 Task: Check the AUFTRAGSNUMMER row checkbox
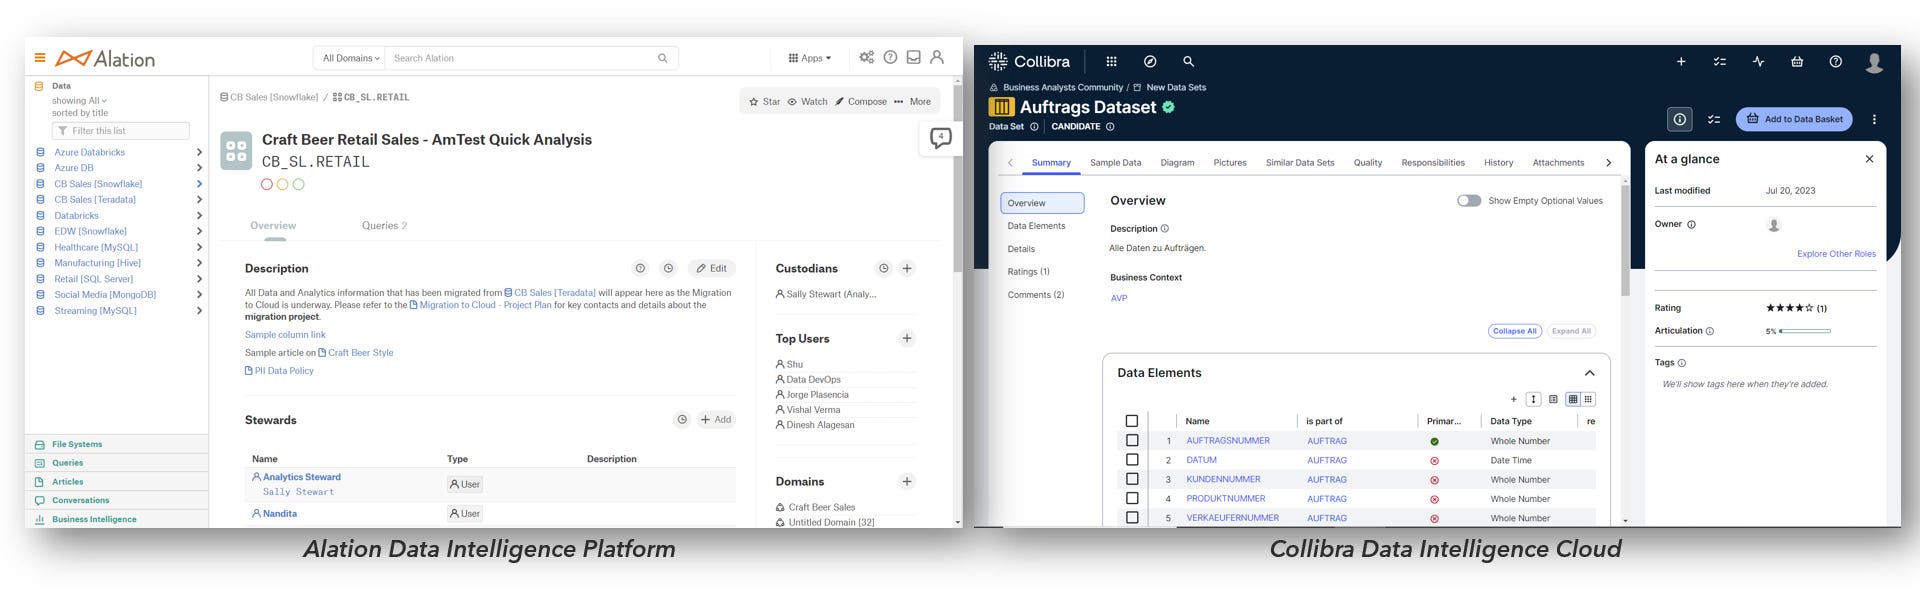(x=1132, y=440)
